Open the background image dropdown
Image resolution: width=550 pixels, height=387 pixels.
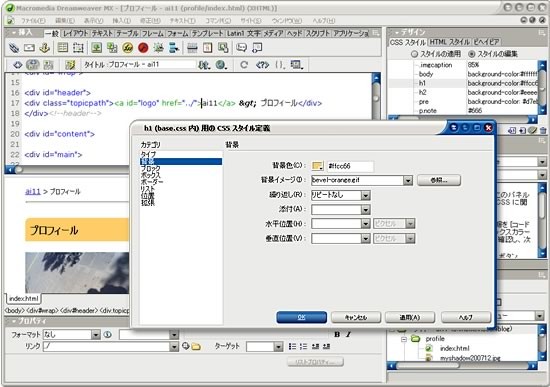click(x=408, y=180)
